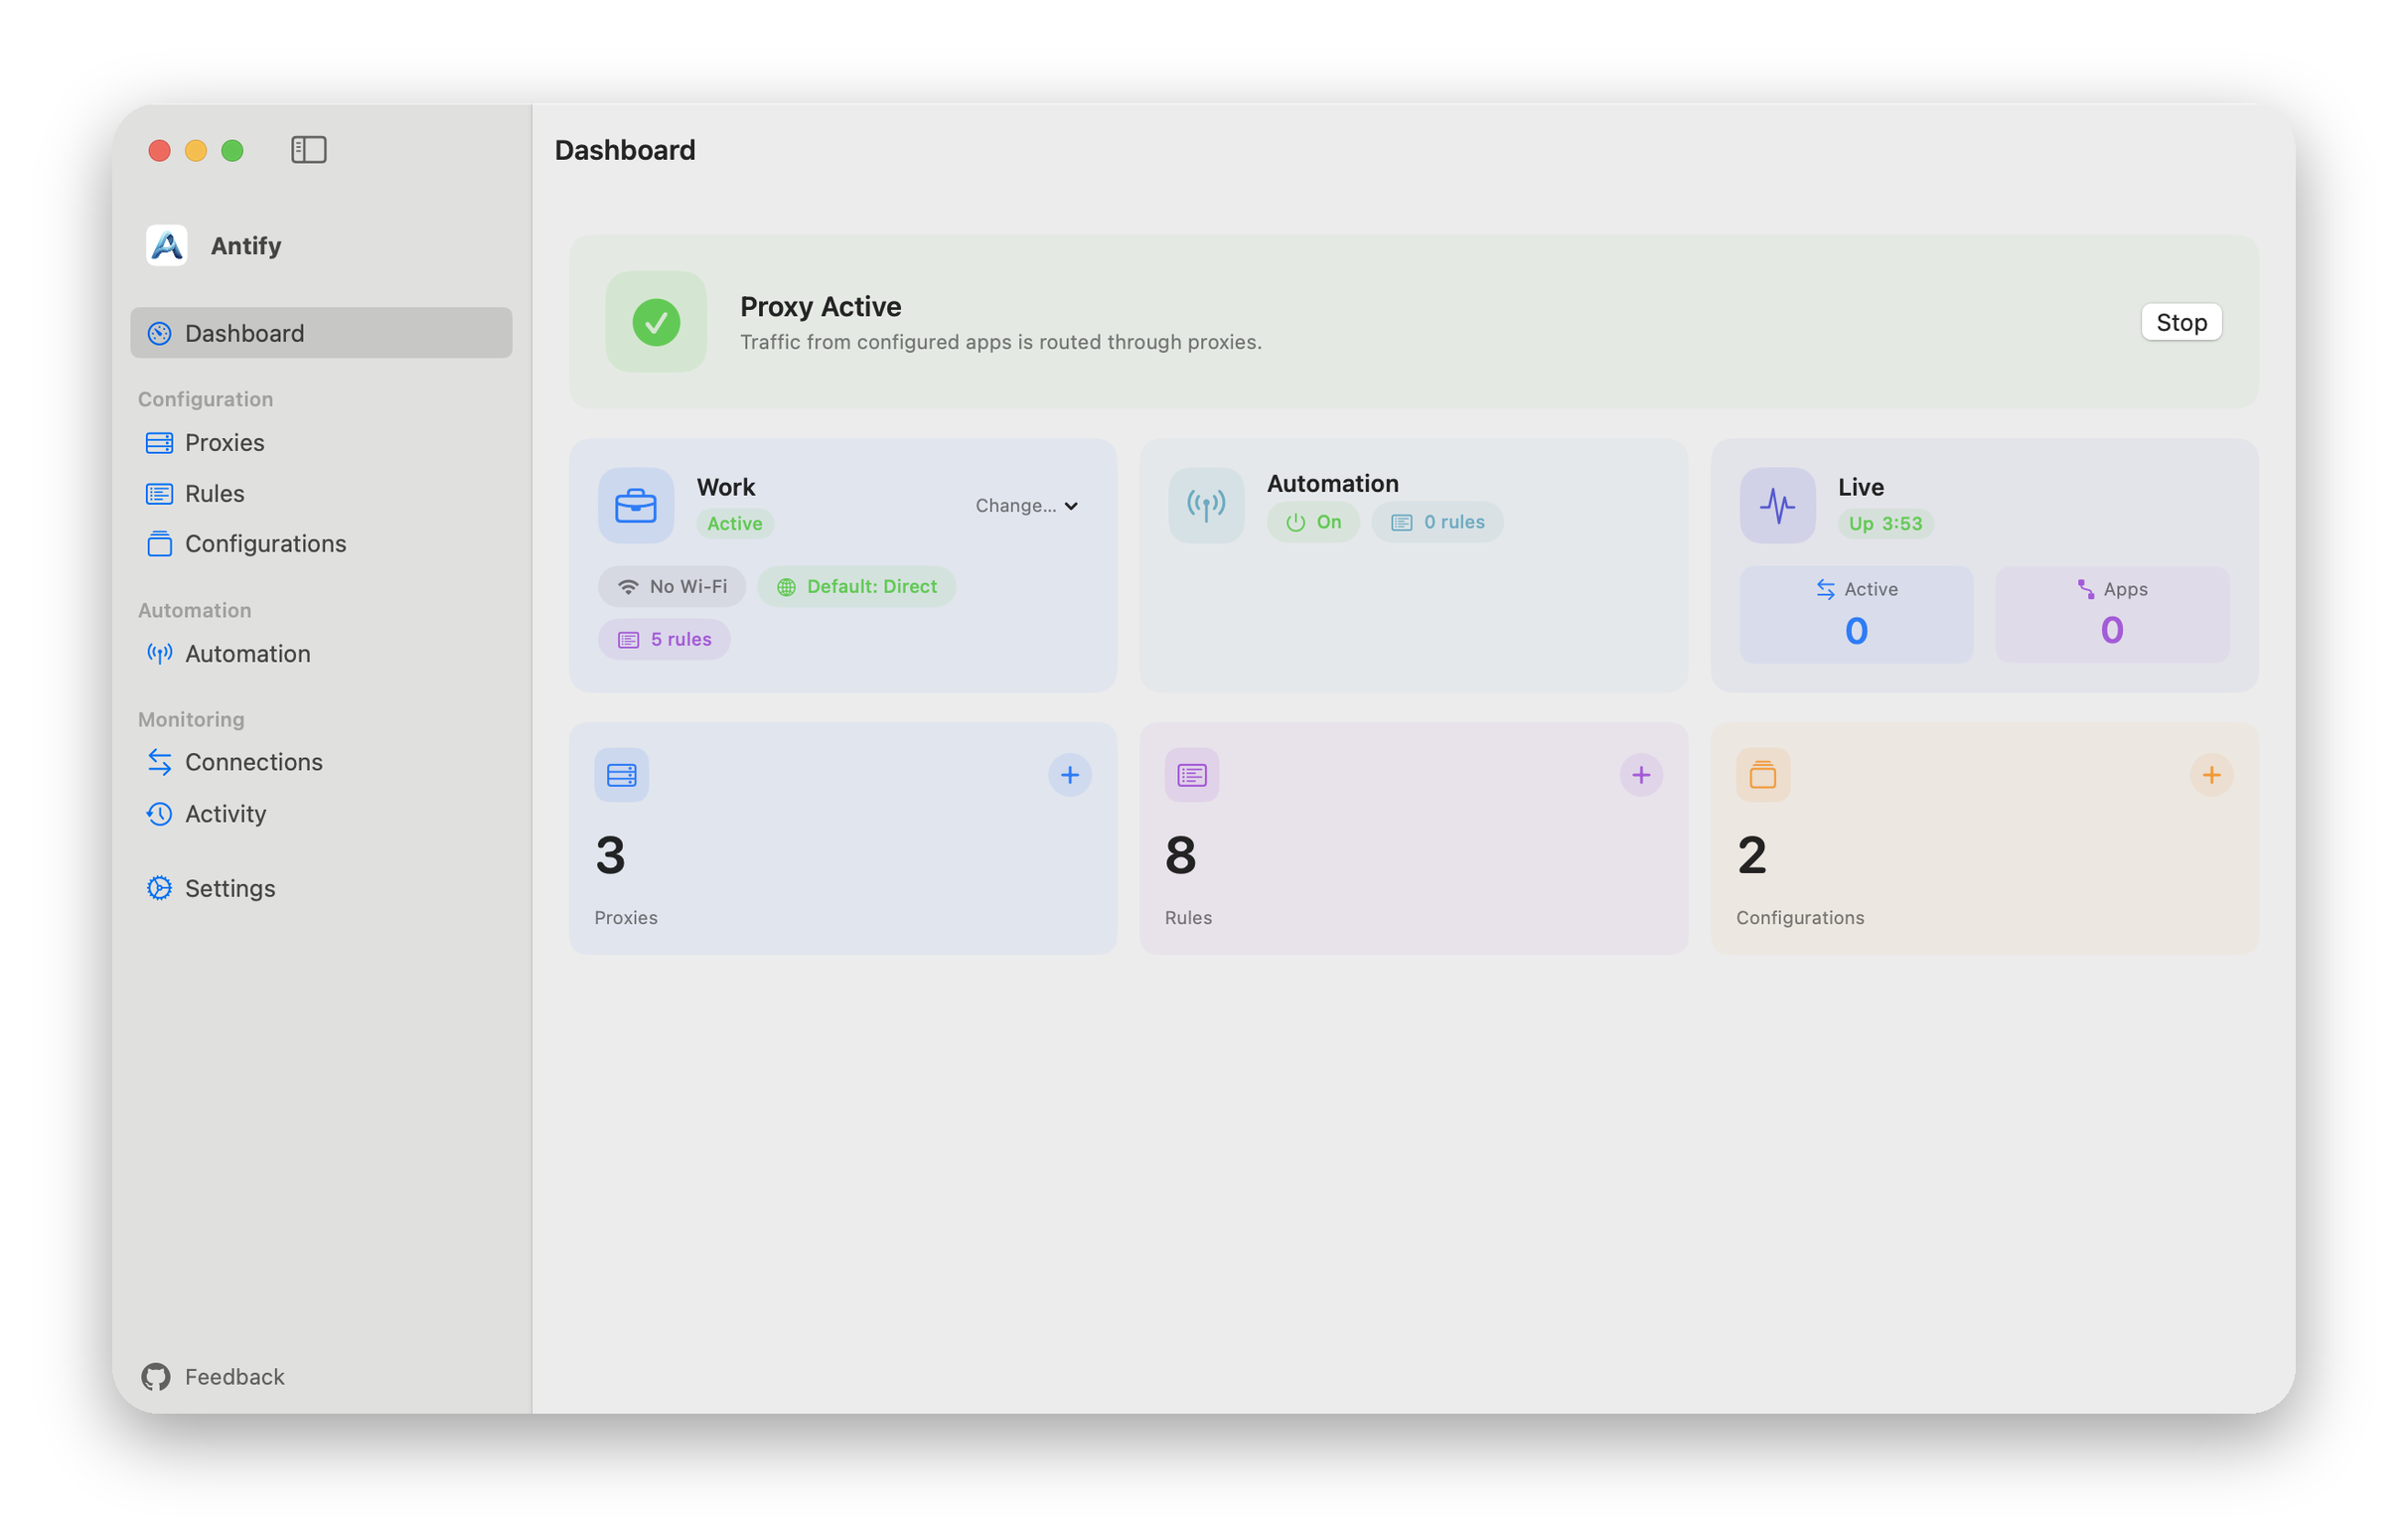Click the Default: Direct badge
The image size is (2408, 1518).
point(857,587)
